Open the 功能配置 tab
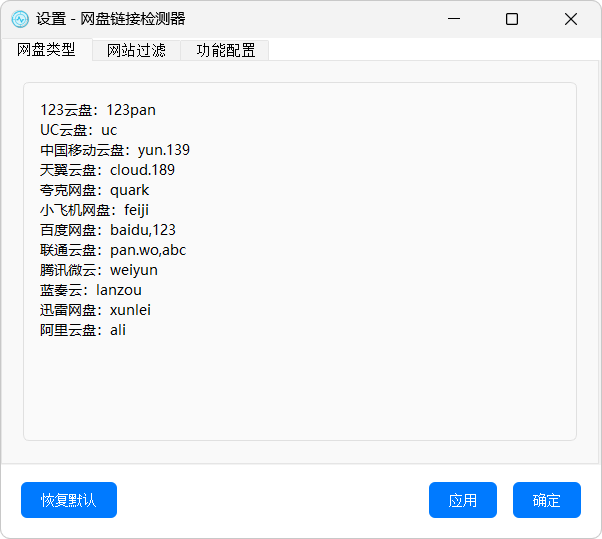Screen dimensions: 602x539 click(226, 50)
